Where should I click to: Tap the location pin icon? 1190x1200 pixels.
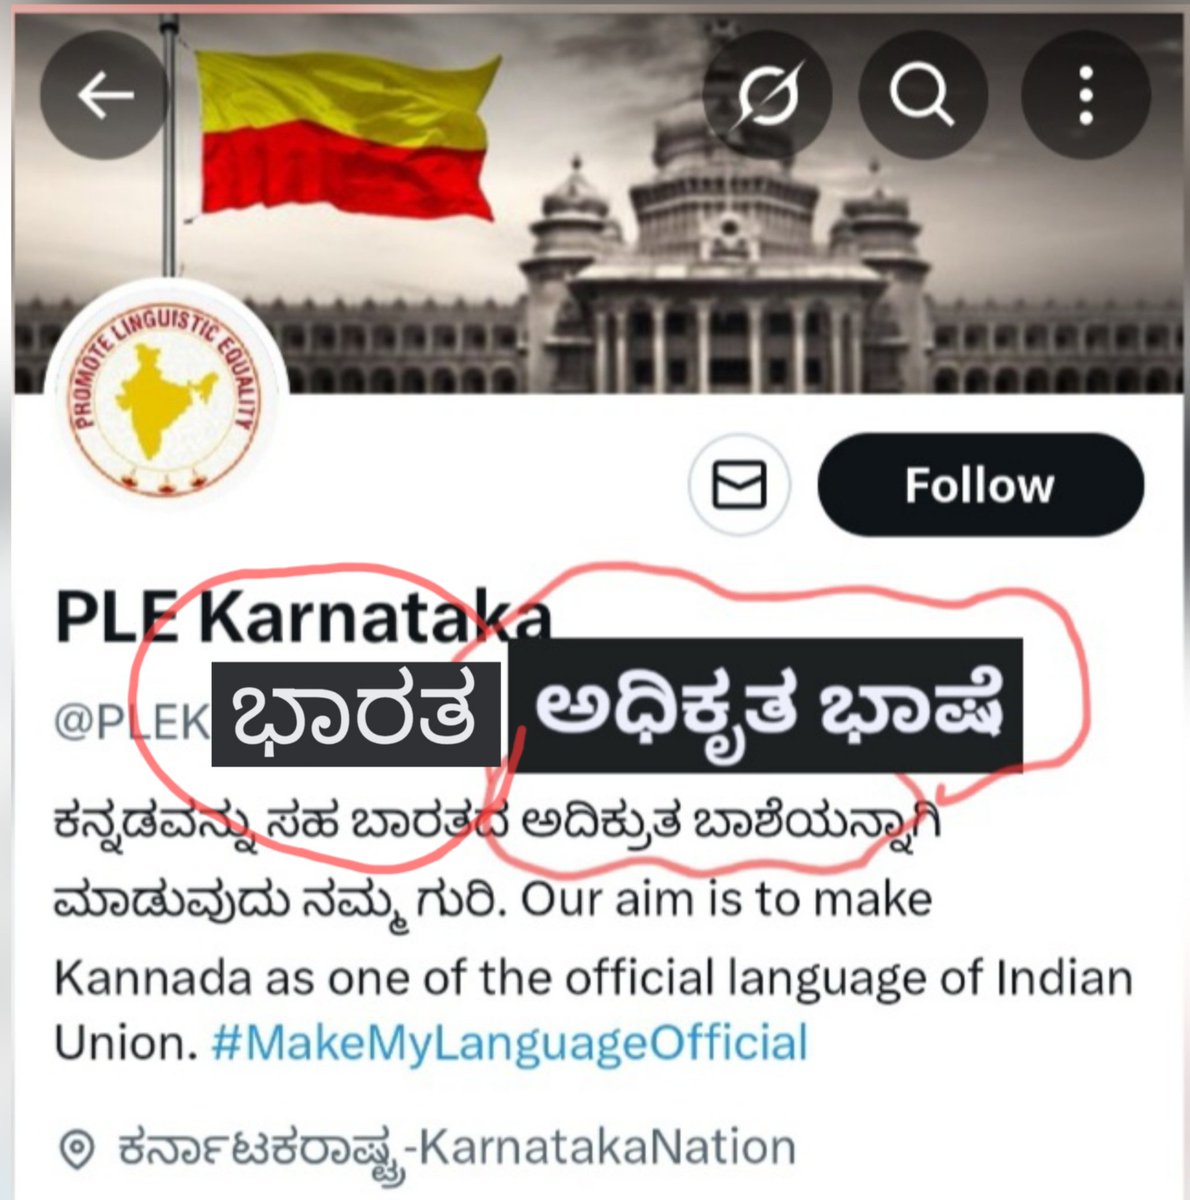pyautogui.click(x=76, y=1146)
